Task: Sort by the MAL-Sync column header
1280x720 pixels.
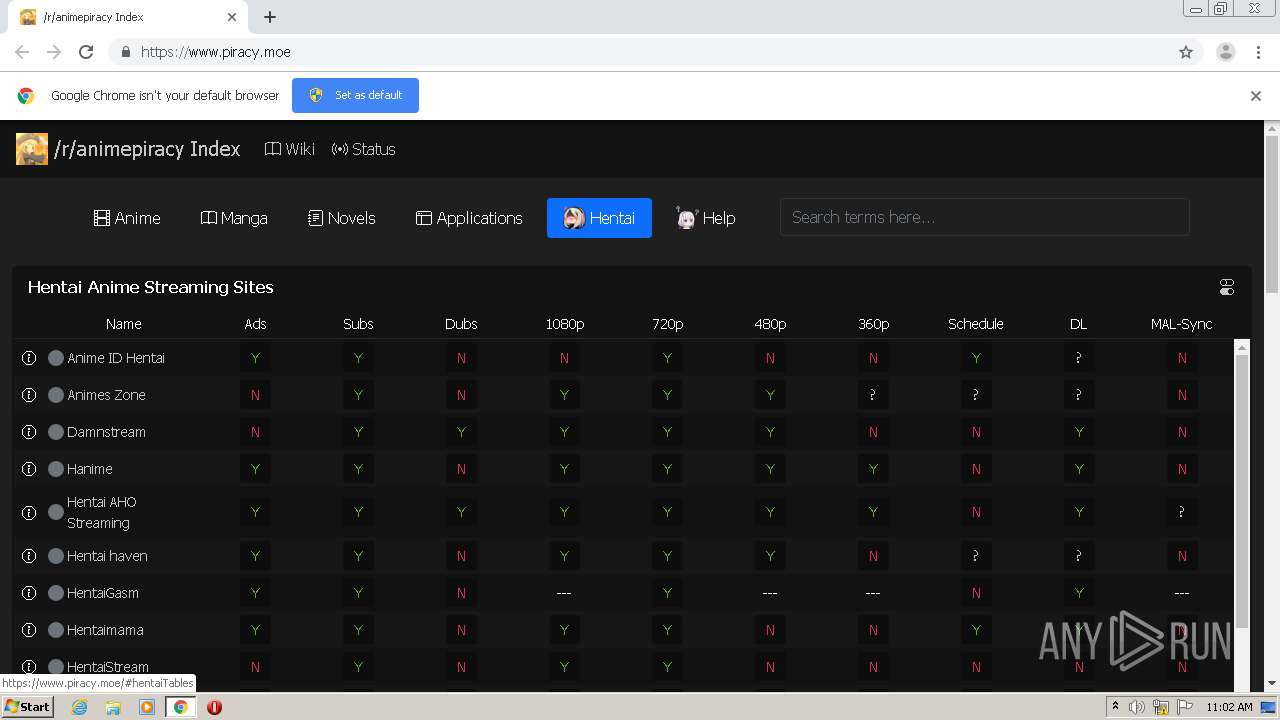Action: pos(1181,324)
